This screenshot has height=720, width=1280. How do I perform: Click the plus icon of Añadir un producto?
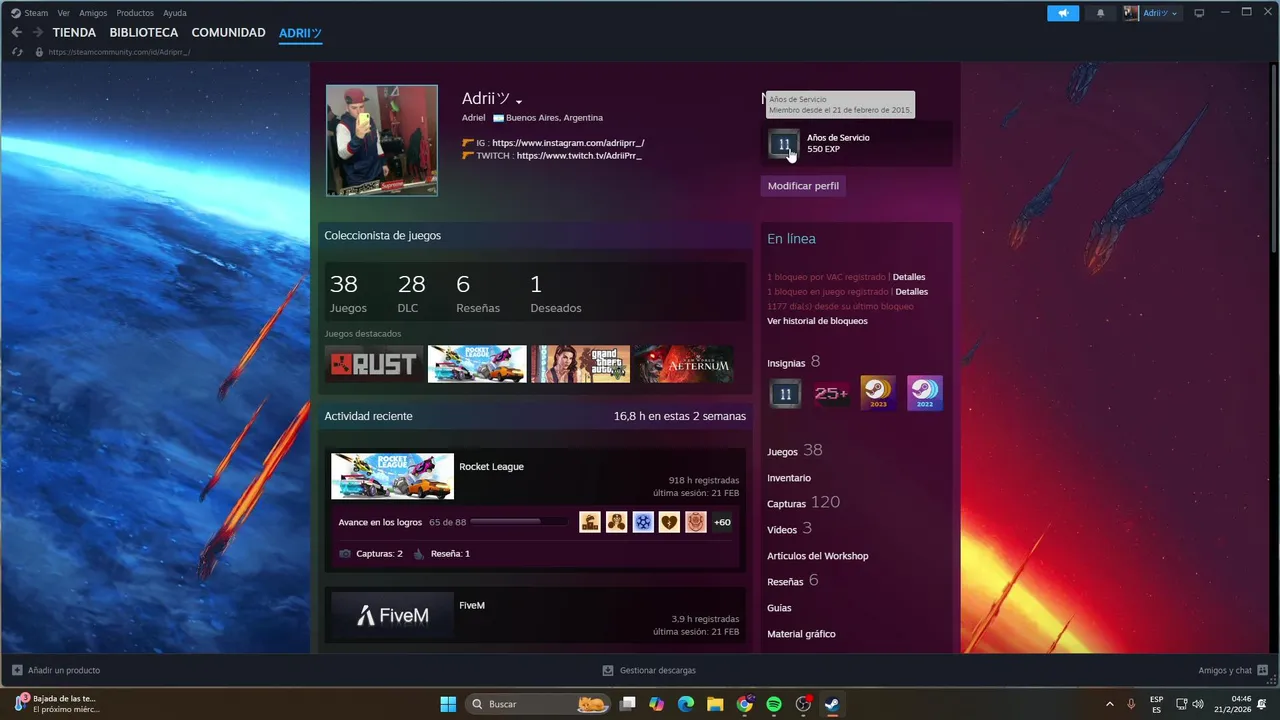click(17, 670)
